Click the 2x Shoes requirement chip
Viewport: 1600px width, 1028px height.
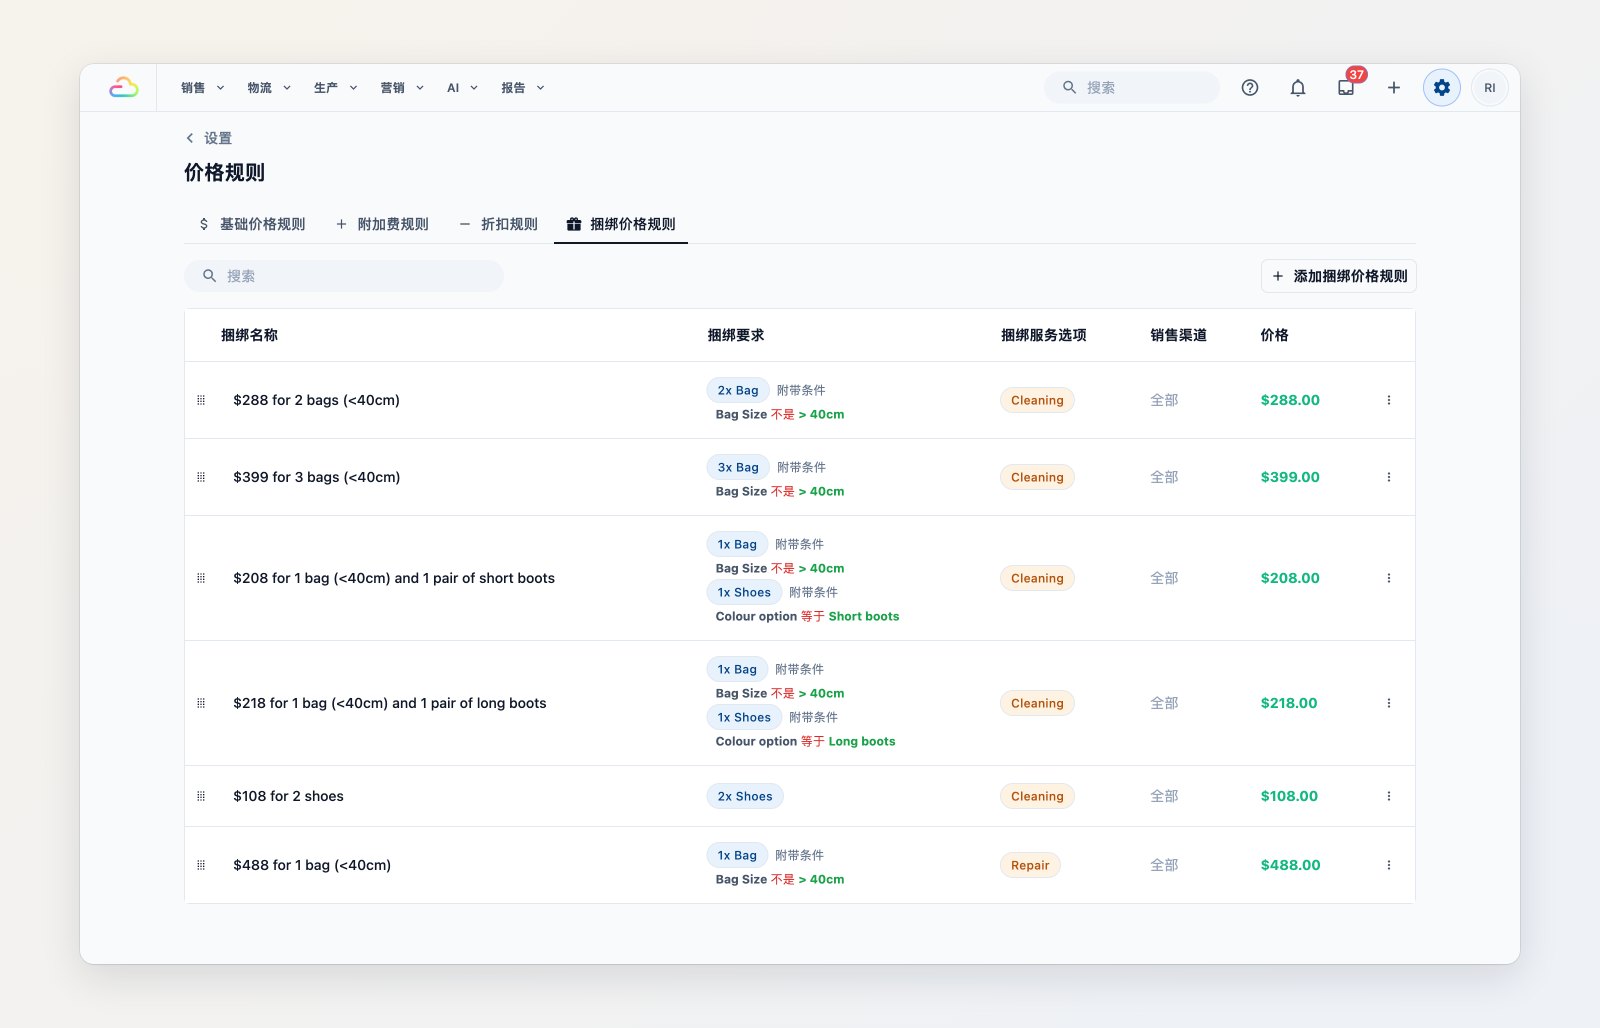[745, 796]
